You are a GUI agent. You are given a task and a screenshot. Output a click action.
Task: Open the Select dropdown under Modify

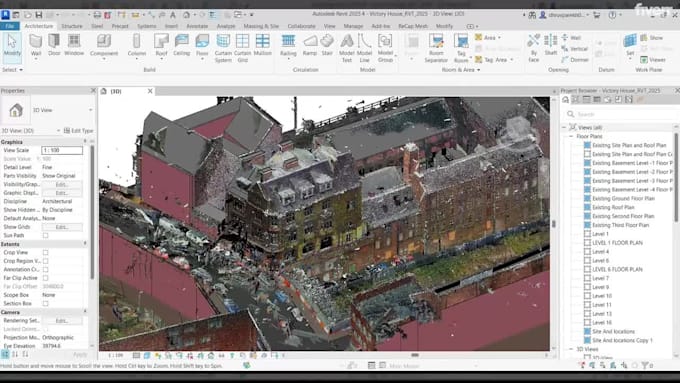tap(12, 69)
